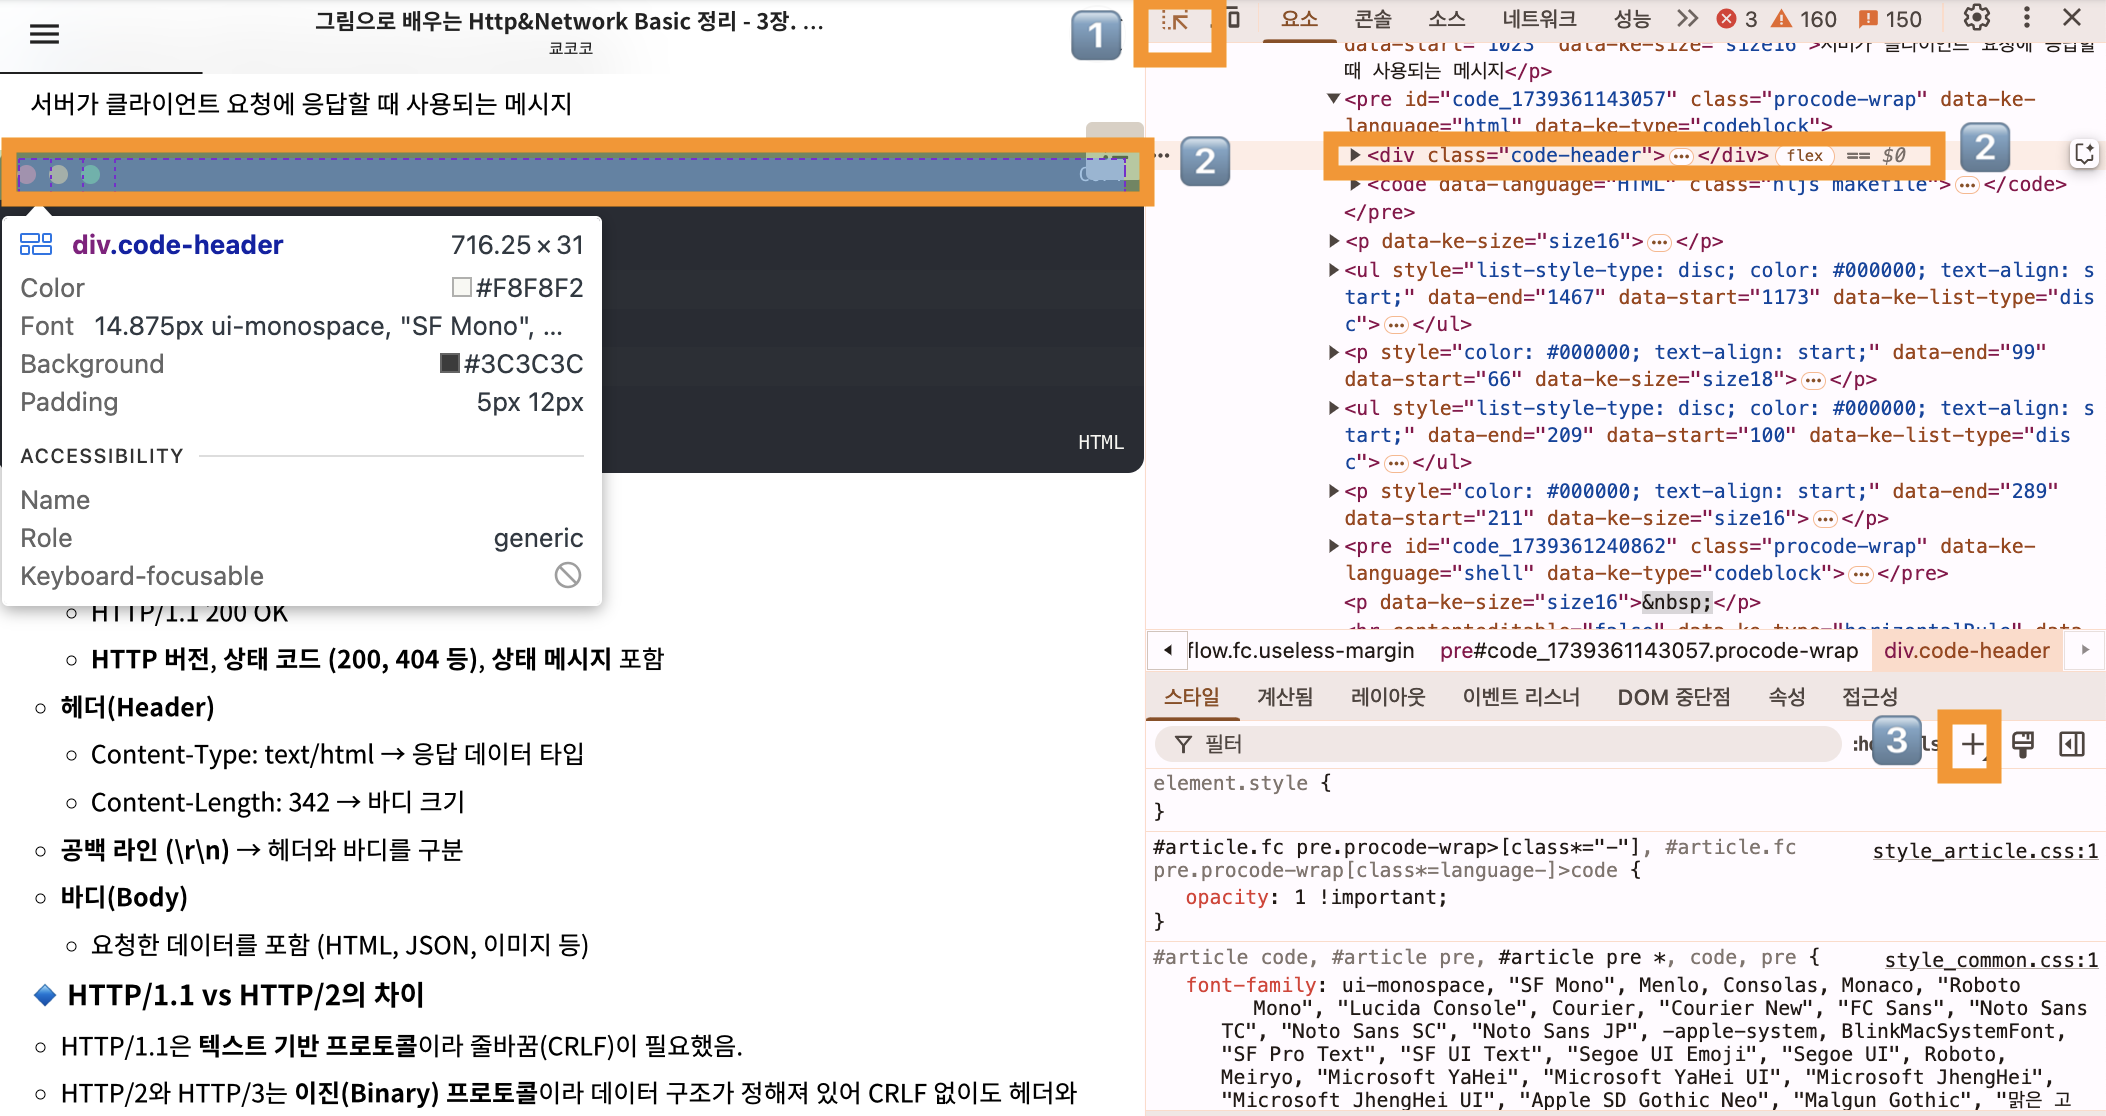2106x1116 pixels.
Task: Click the AI assistance icon beside code-header row
Action: 2084,153
